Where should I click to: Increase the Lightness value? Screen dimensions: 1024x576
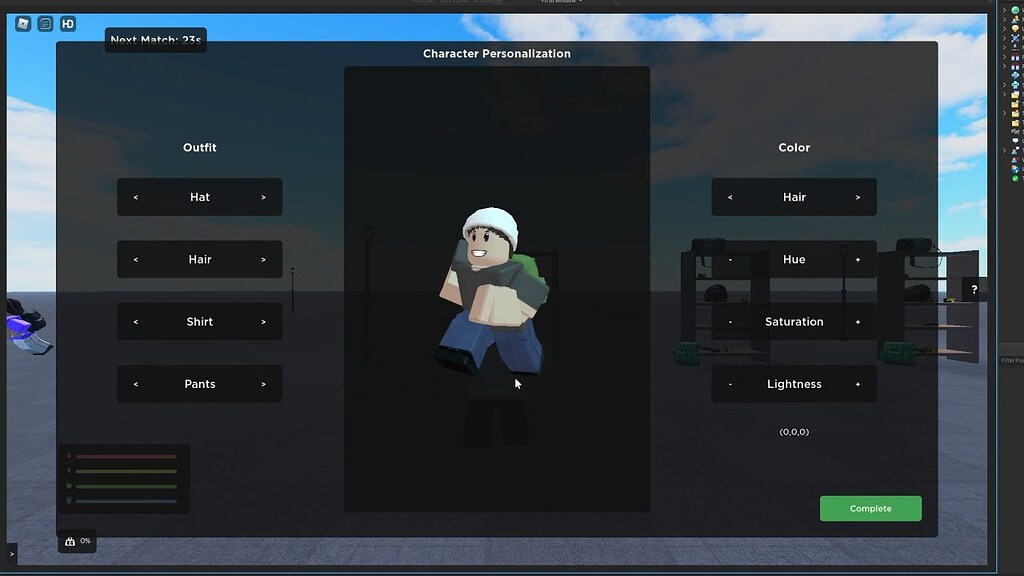[857, 385]
